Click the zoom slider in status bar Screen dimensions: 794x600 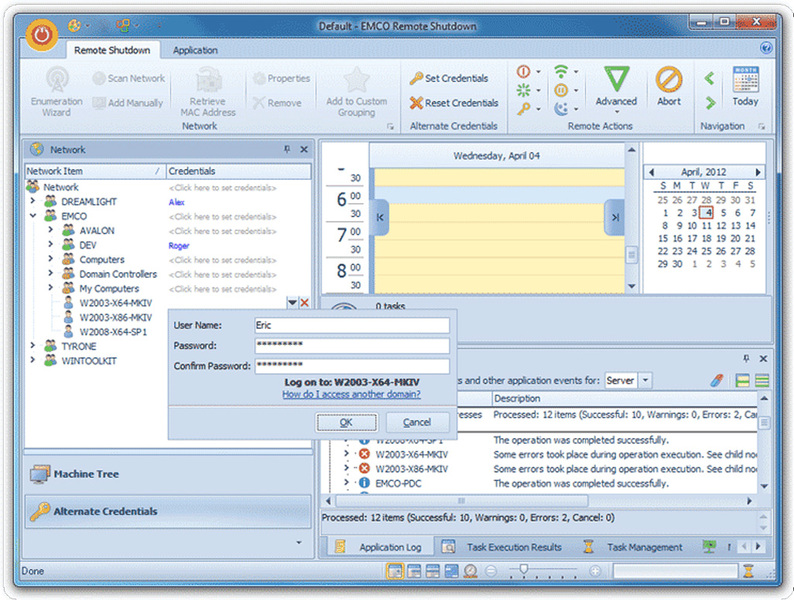point(524,570)
